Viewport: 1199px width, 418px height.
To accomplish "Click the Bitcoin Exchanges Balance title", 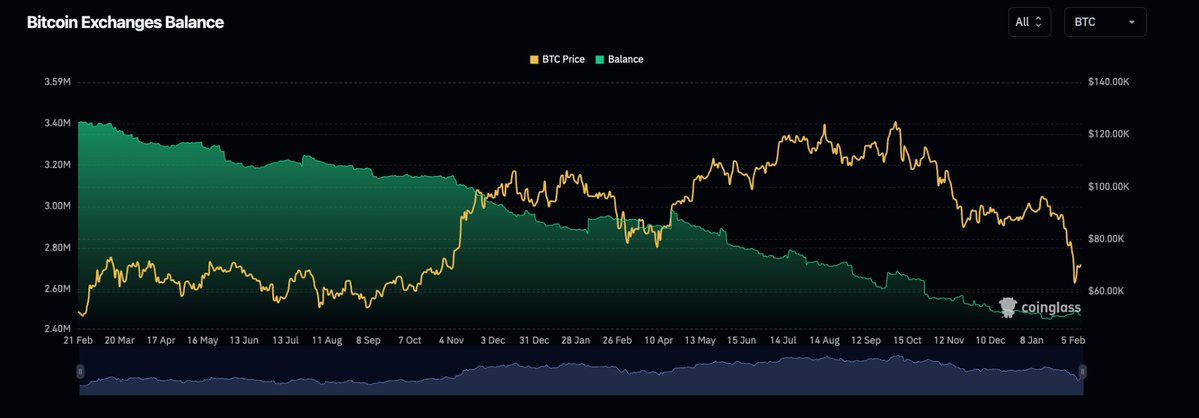I will point(125,22).
